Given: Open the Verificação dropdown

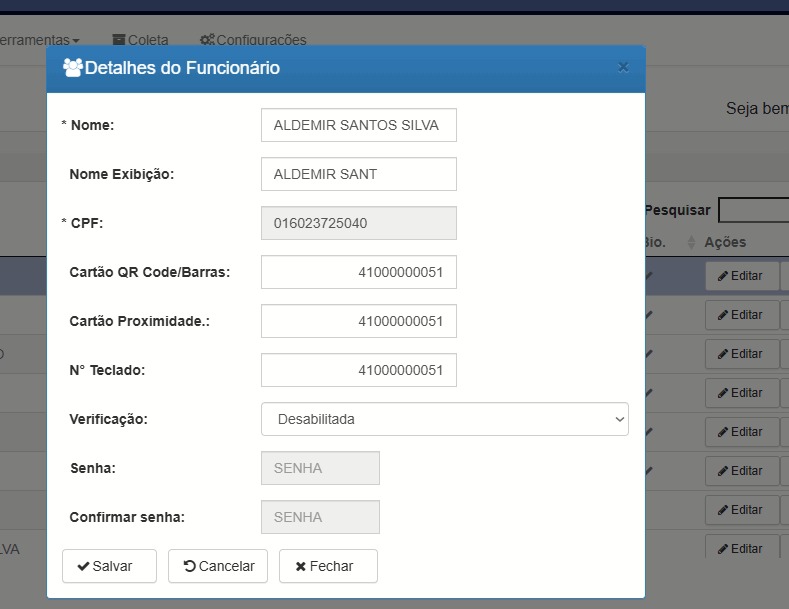Looking at the screenshot, I should 444,419.
